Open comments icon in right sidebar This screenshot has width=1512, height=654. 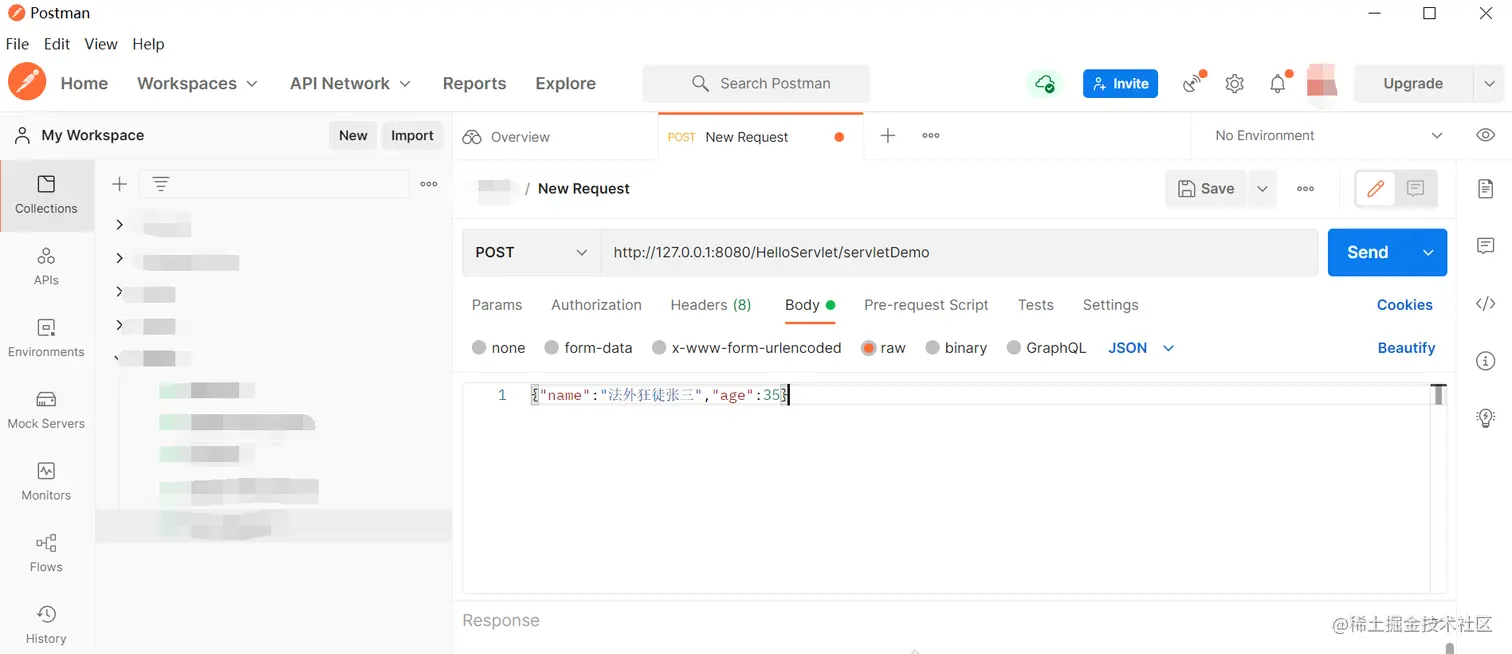1486,246
